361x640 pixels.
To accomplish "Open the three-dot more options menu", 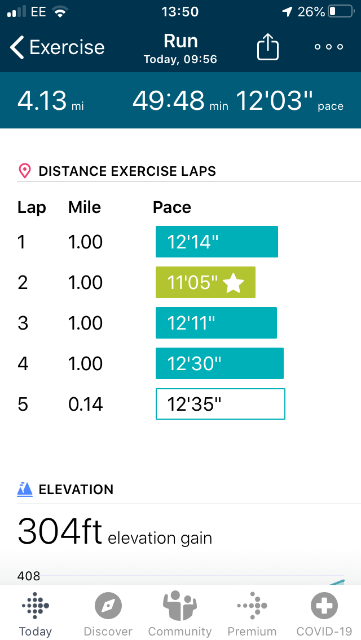I will [x=329, y=47].
